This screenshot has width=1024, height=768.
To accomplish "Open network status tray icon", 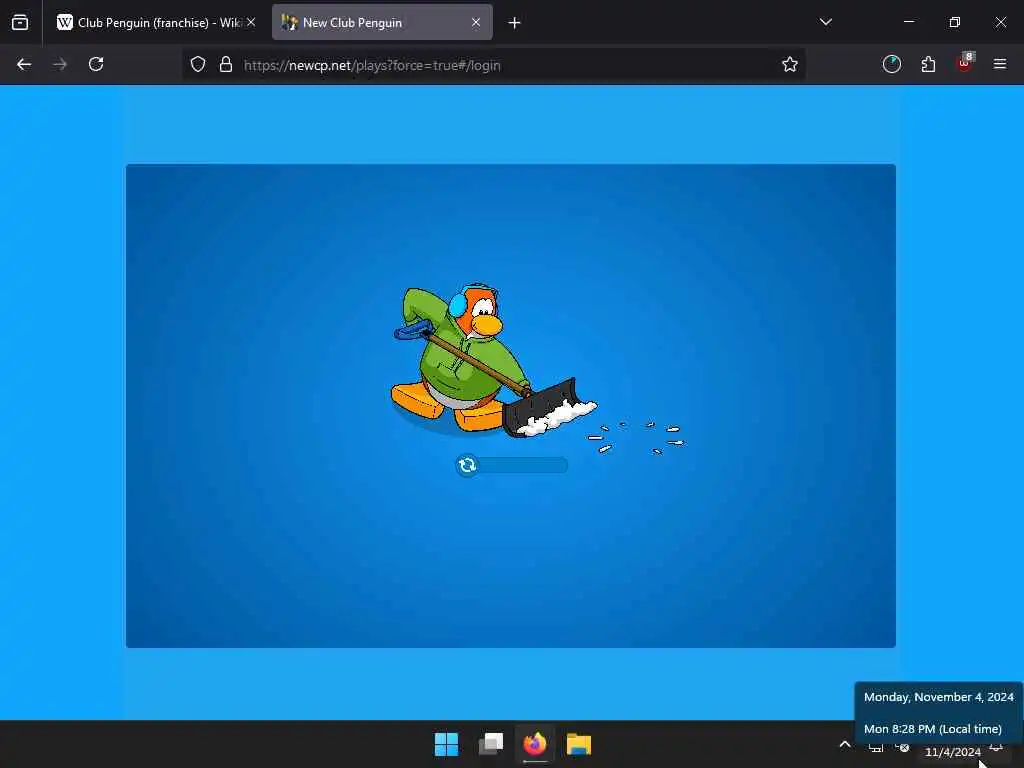I will coord(876,747).
